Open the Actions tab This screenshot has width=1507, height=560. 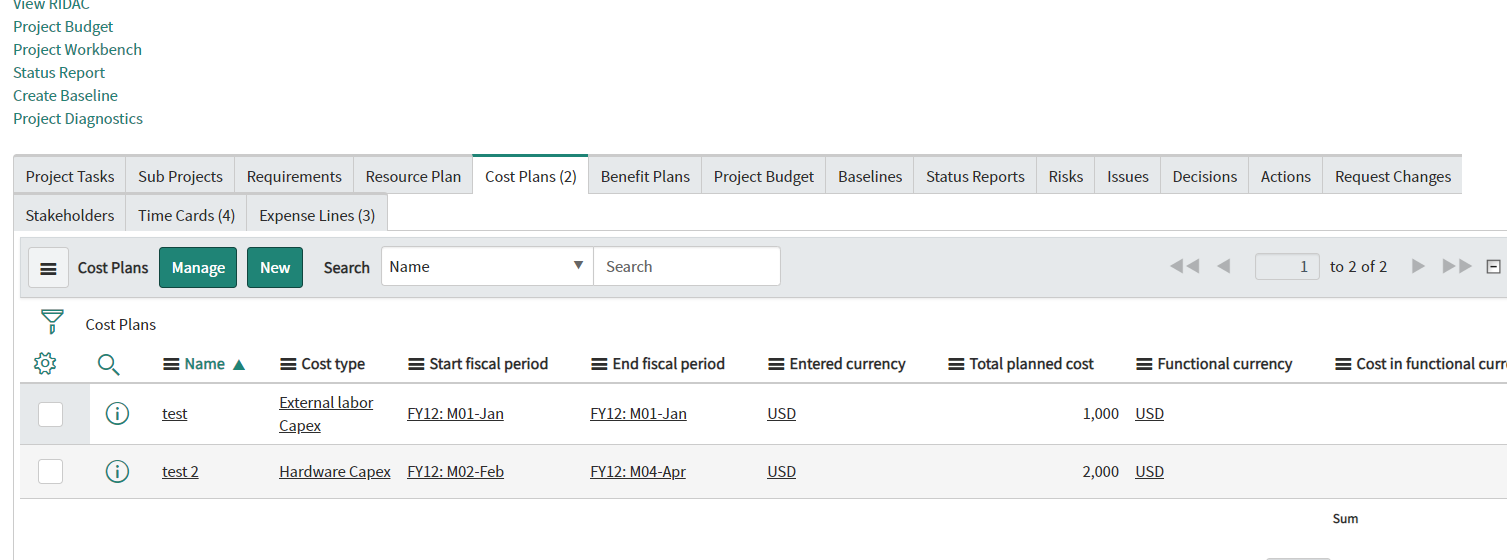1286,177
